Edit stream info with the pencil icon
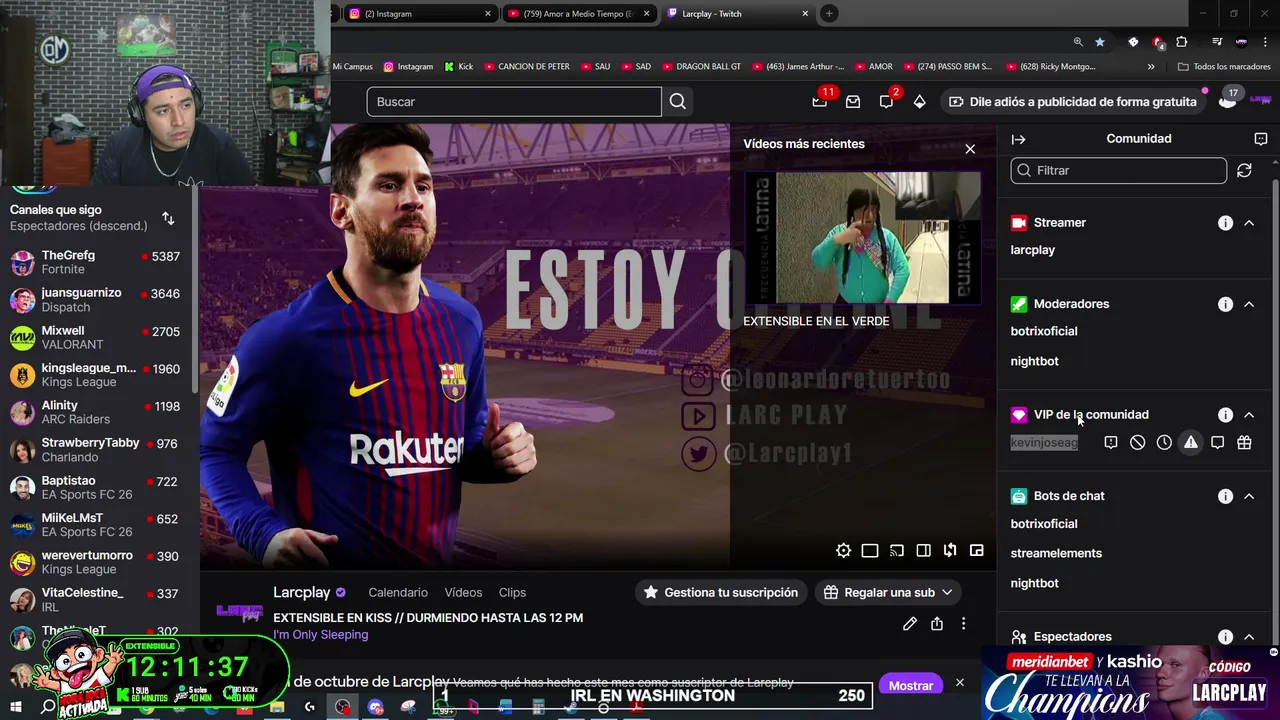This screenshot has width=1280, height=720. (910, 624)
